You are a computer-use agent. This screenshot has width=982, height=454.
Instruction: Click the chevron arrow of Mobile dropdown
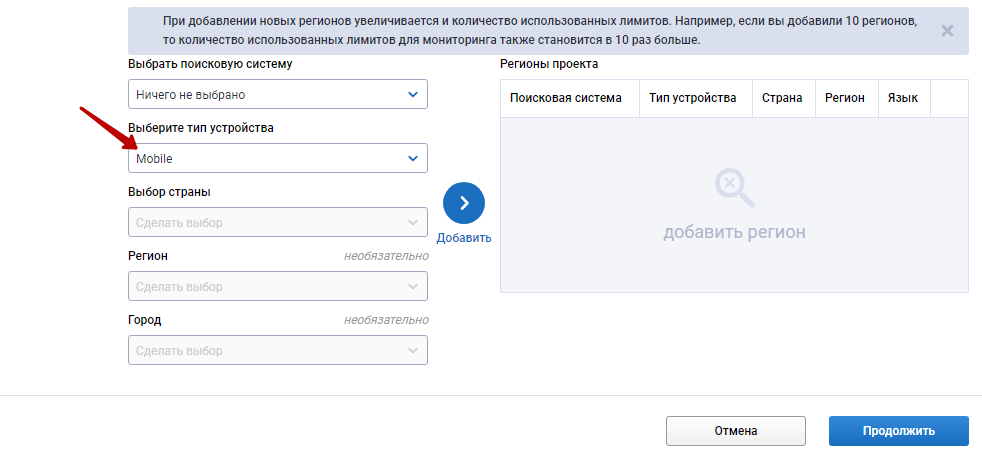click(413, 158)
